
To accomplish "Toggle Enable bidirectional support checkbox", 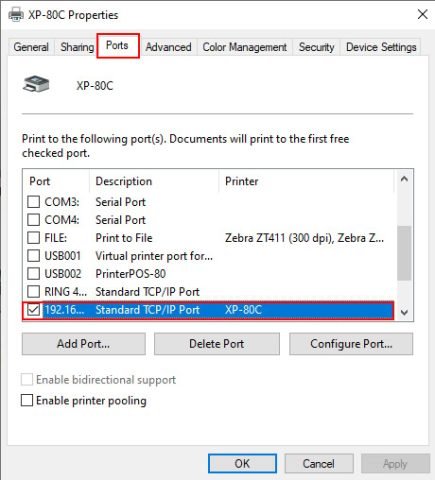I will (27, 380).
